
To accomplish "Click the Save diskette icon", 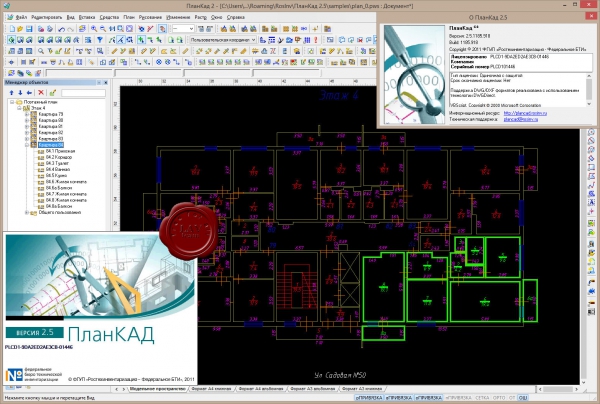I will pos(29,29).
